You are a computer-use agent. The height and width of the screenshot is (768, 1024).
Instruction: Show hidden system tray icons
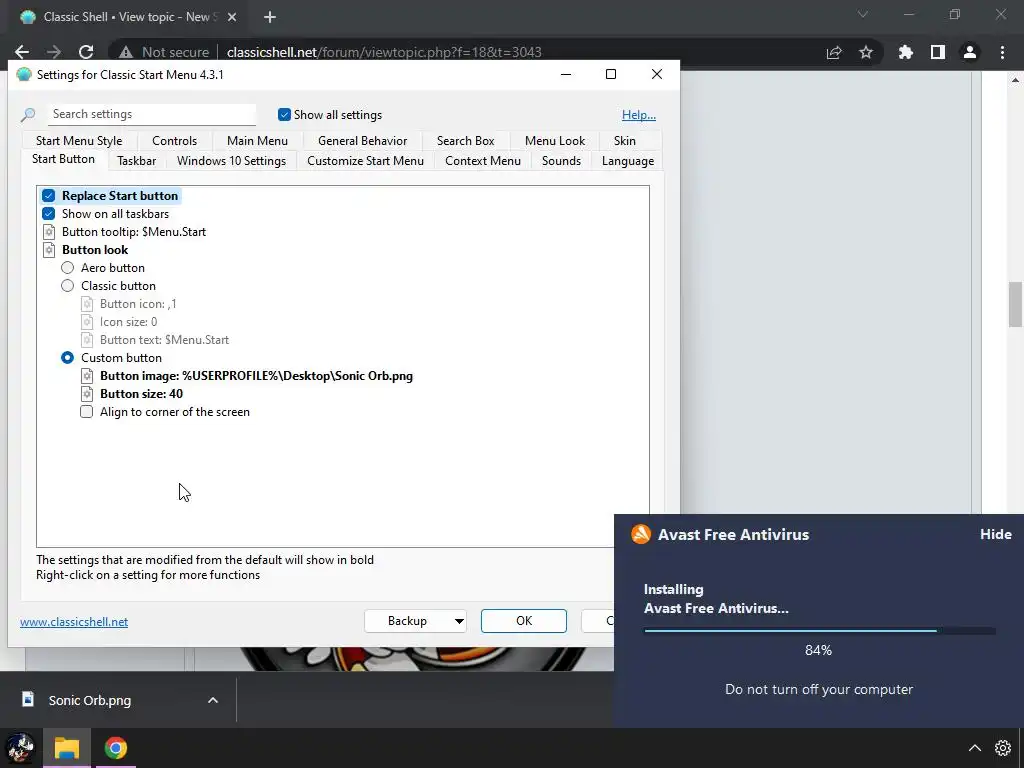click(x=974, y=748)
